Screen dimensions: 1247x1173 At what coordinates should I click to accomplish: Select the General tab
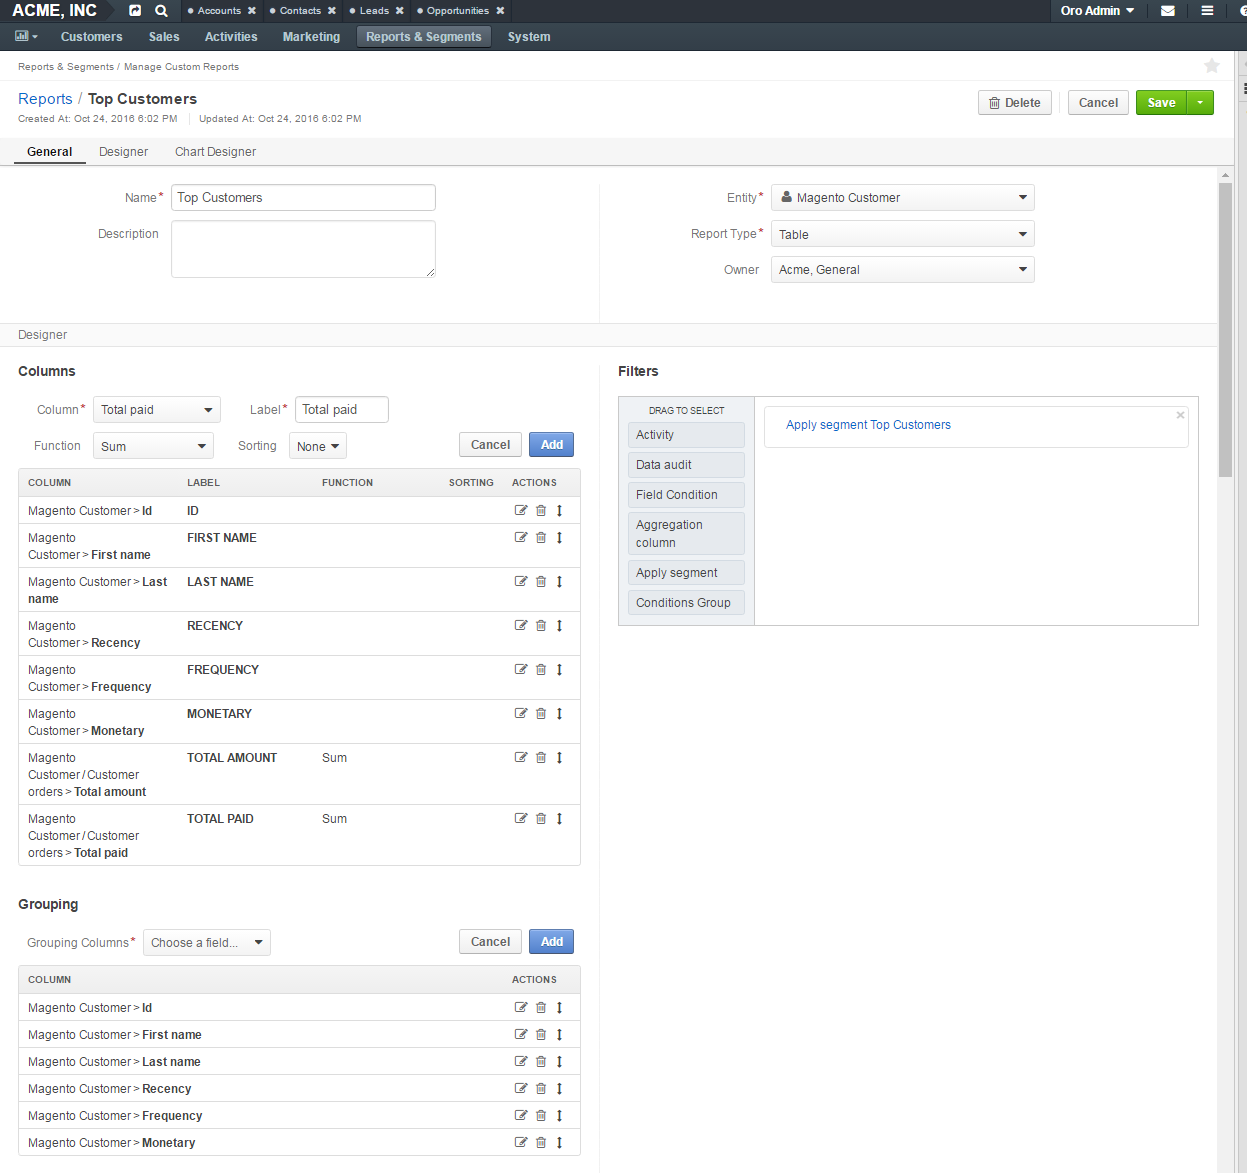(x=50, y=152)
